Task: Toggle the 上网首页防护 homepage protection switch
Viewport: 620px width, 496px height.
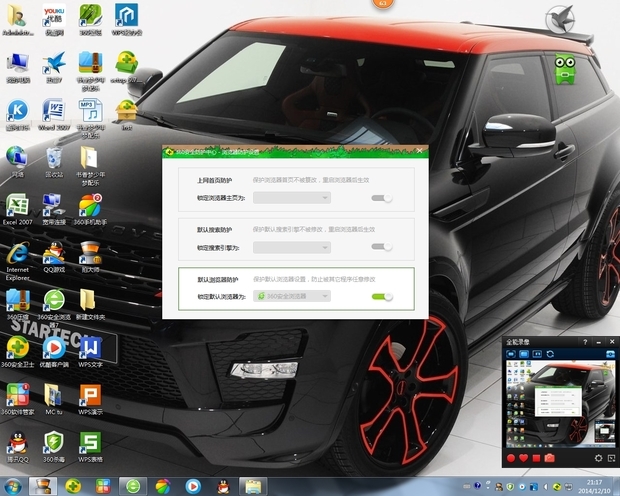Action: pyautogui.click(x=381, y=198)
